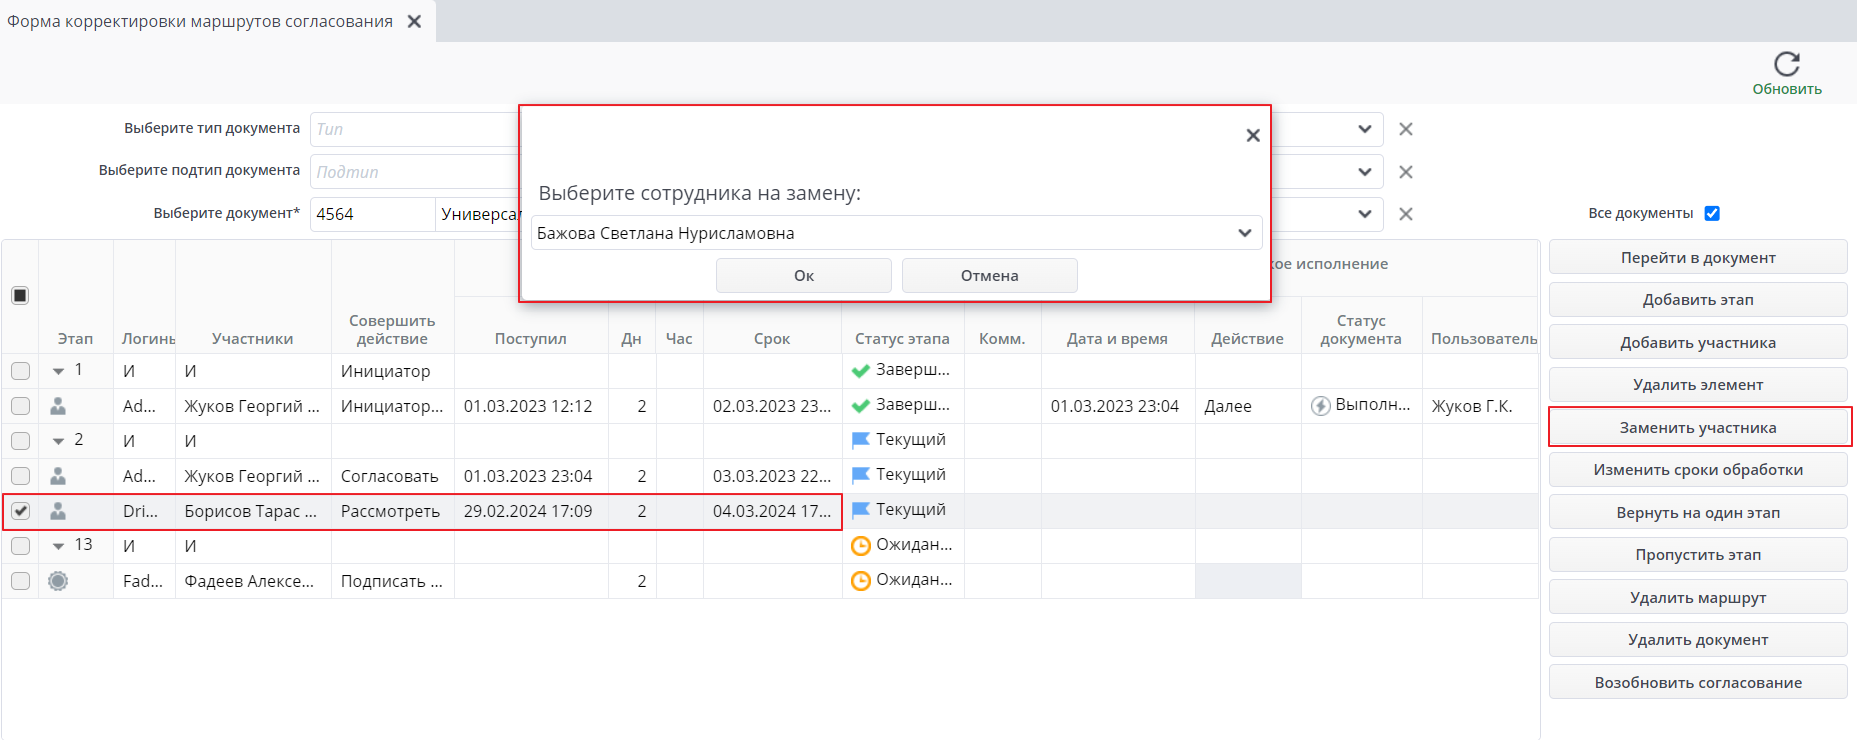Select the Форма корректировки маршрутов согласования tab
Viewport: 1857px width, 740px height.
coord(200,21)
